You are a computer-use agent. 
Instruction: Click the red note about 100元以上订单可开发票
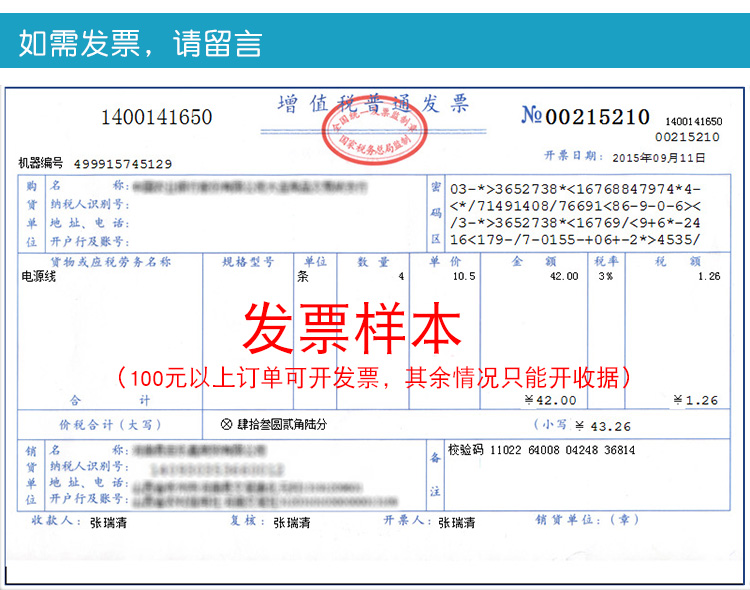(x=375, y=378)
